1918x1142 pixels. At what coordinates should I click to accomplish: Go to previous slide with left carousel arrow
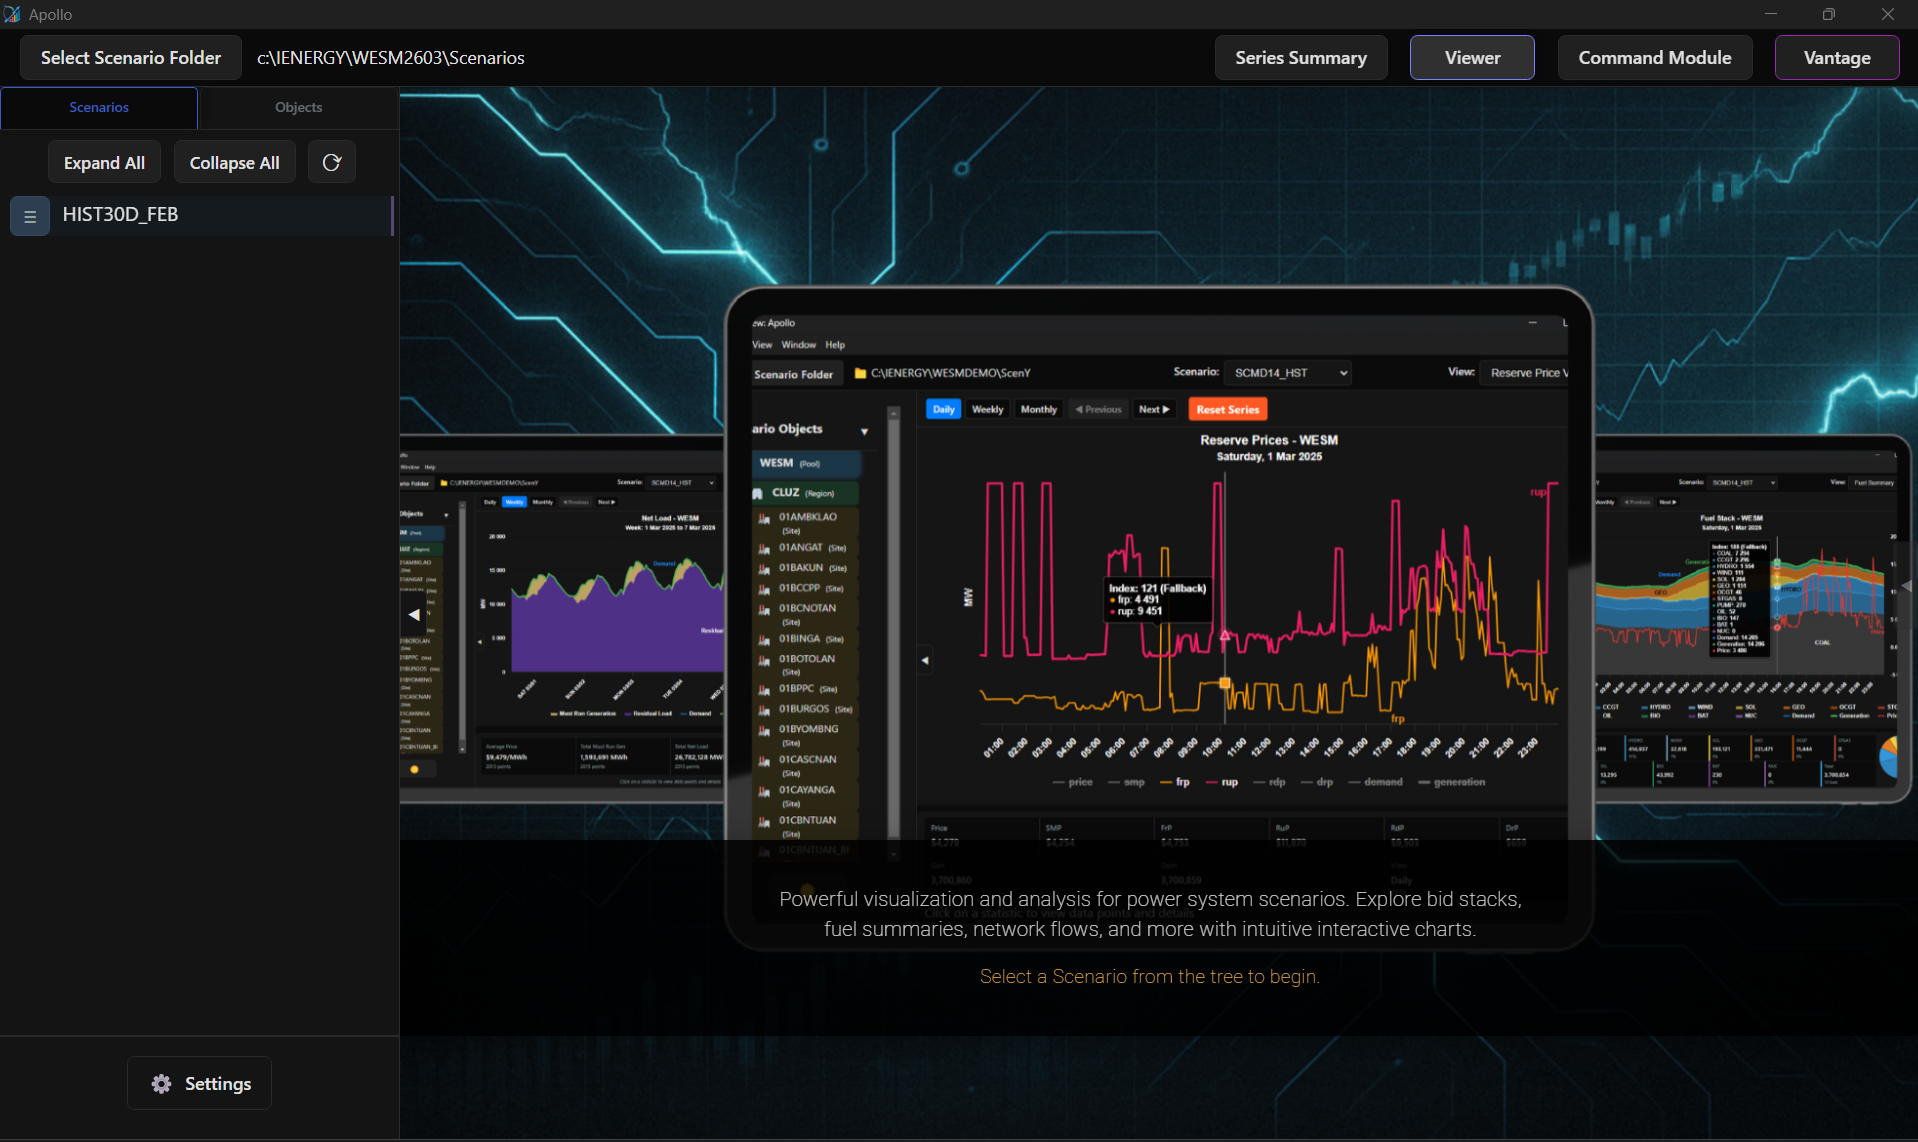coord(414,615)
